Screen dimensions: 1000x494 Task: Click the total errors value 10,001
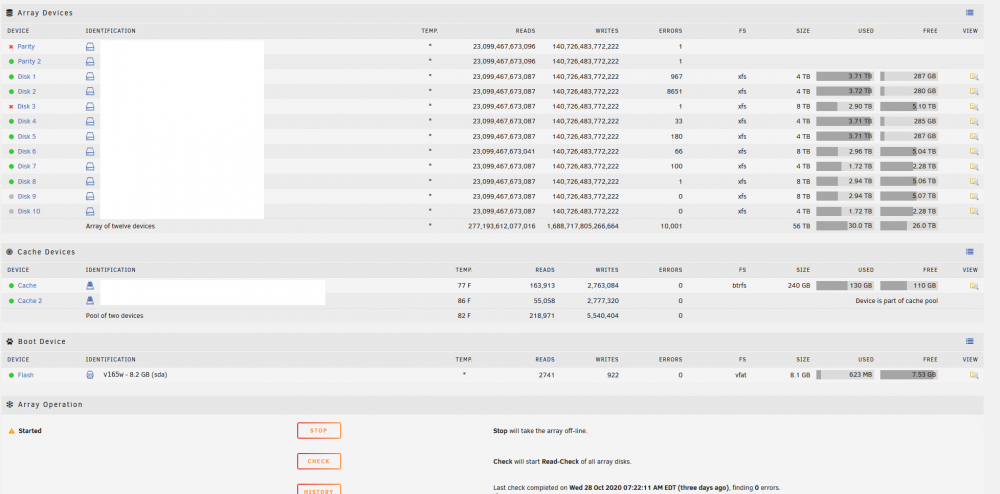pyautogui.click(x=672, y=226)
